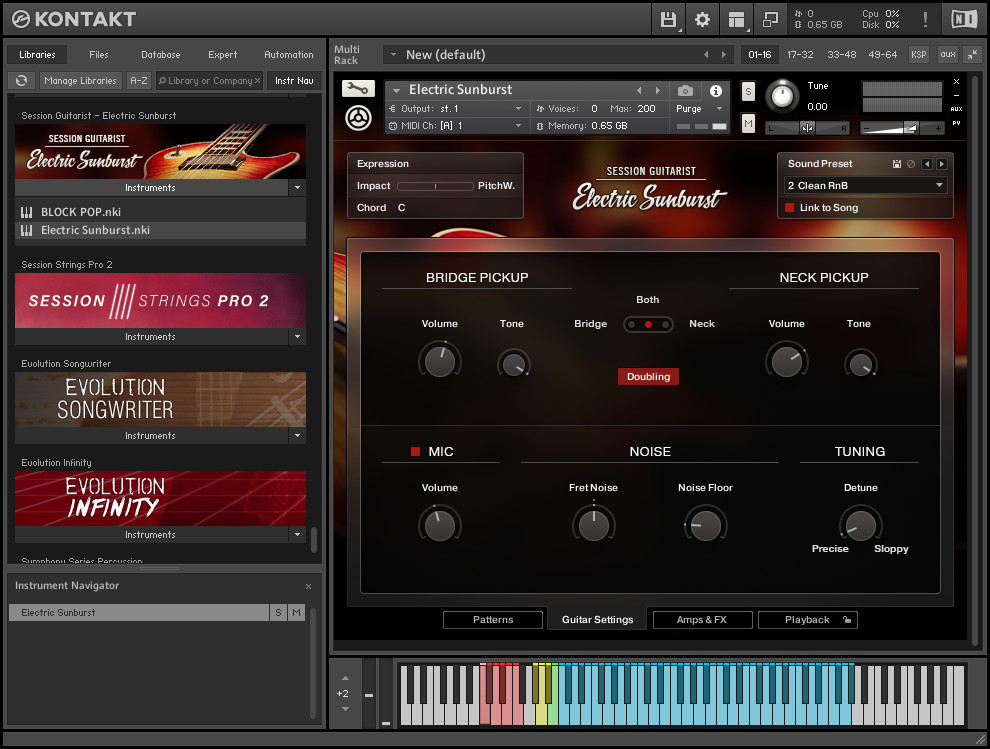This screenshot has height=749, width=990.
Task: Close the Instrument Navigator panel
Action: point(309,587)
